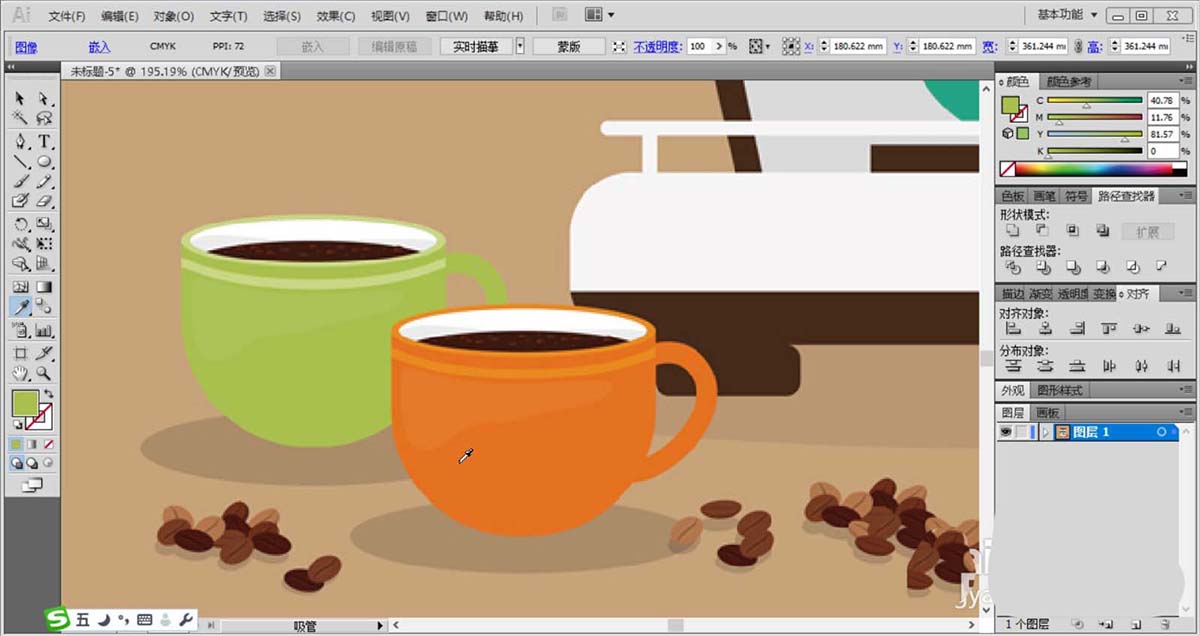Click the 不透明度 link
Viewport: 1200px width, 636px height.
(x=657, y=47)
